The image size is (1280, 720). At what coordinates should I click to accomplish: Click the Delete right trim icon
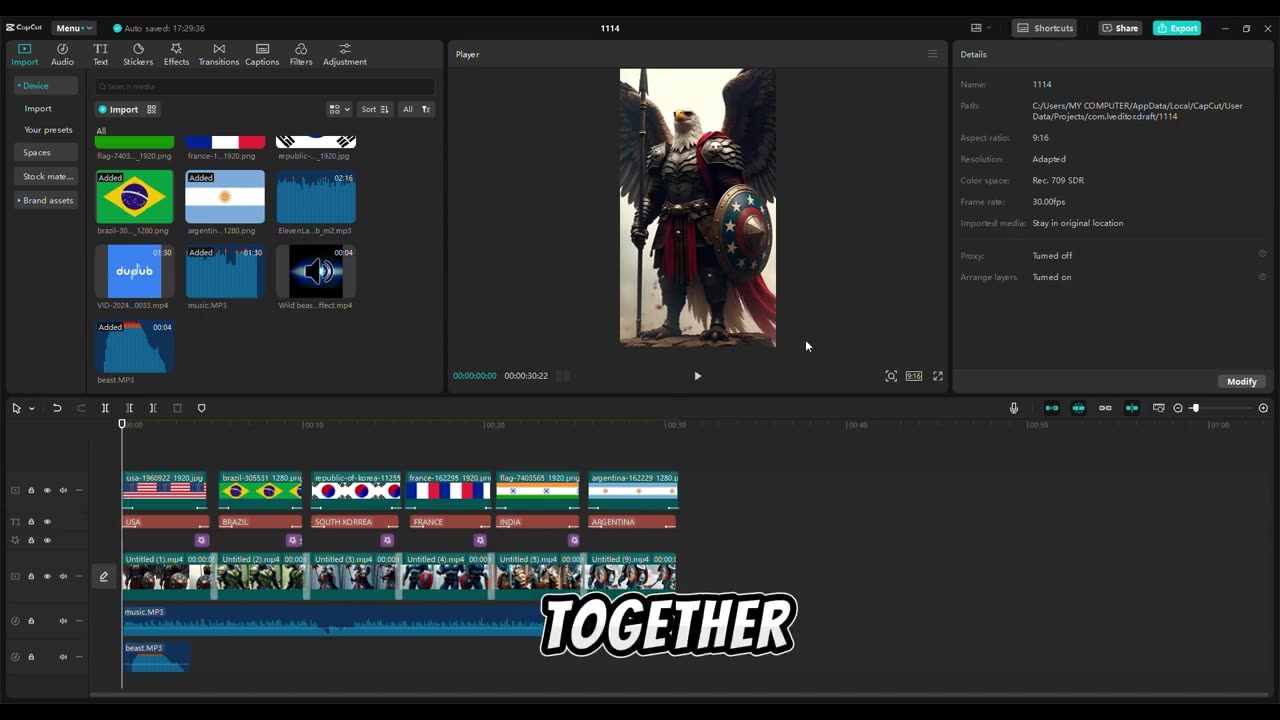(153, 408)
